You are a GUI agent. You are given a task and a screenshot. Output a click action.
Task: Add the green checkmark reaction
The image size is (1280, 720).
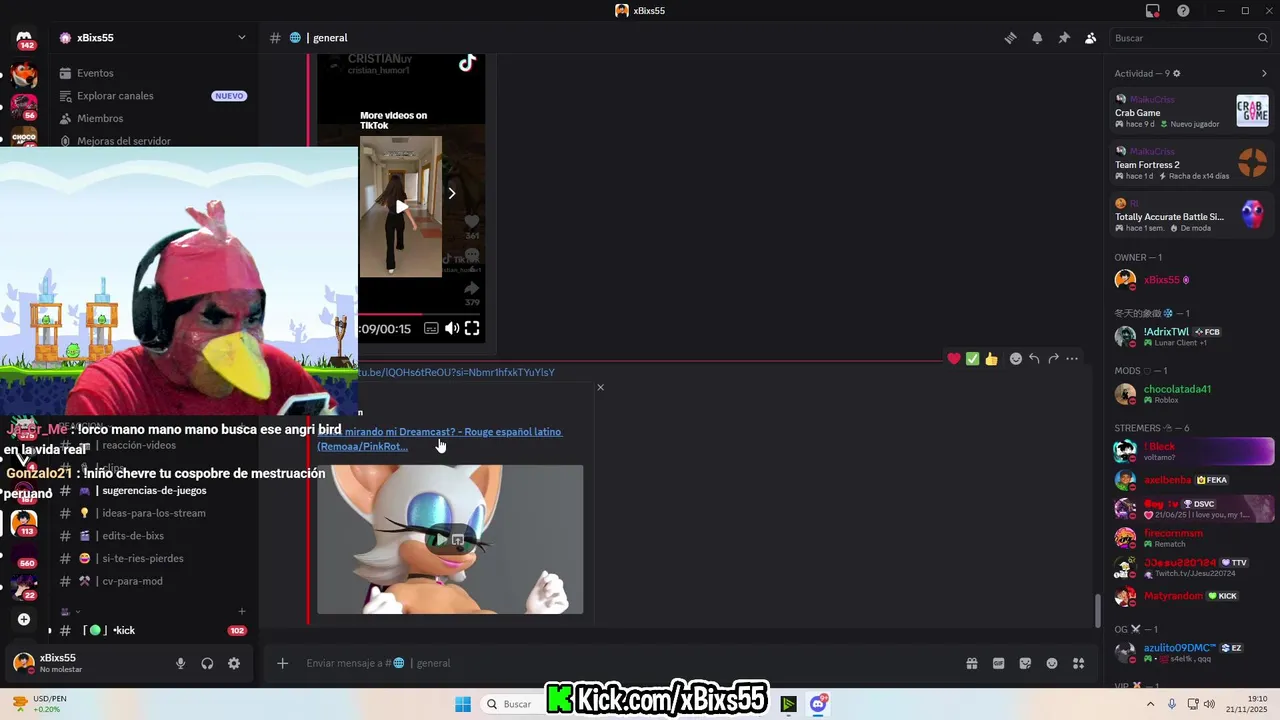point(972,359)
